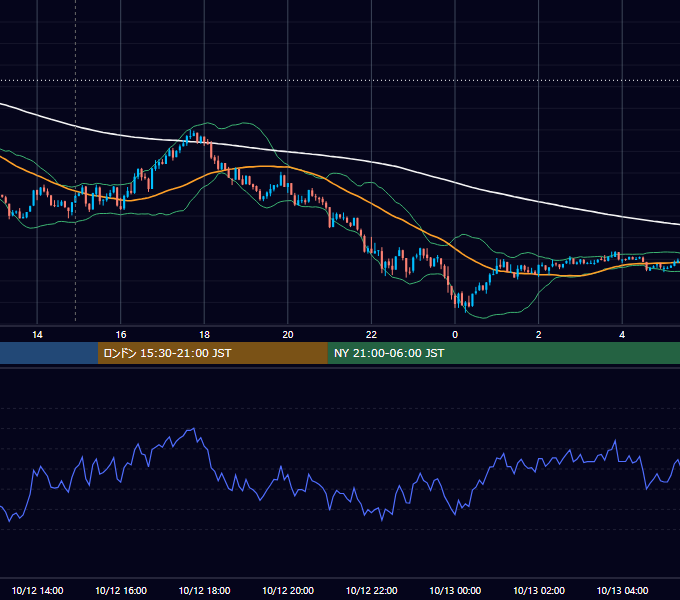
Task: Click the London session band 15:30-21:00 JST
Action: pos(212,353)
